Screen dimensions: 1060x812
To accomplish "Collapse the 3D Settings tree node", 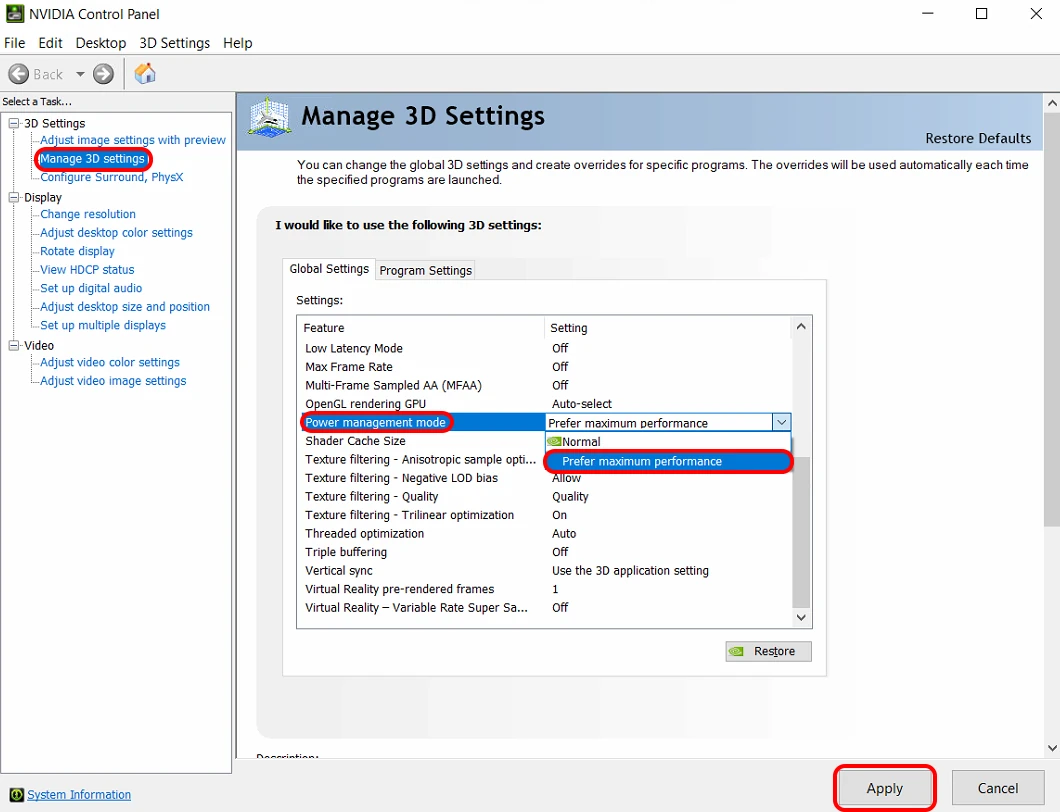I will click(14, 123).
